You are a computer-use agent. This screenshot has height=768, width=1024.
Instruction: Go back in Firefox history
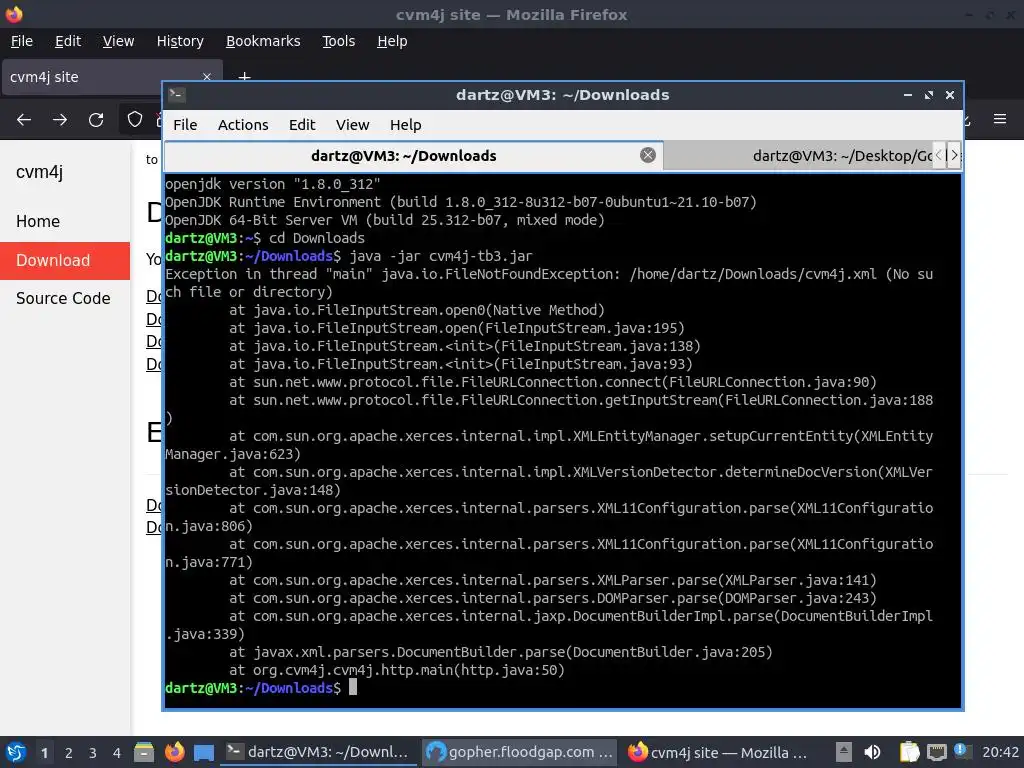[24, 120]
